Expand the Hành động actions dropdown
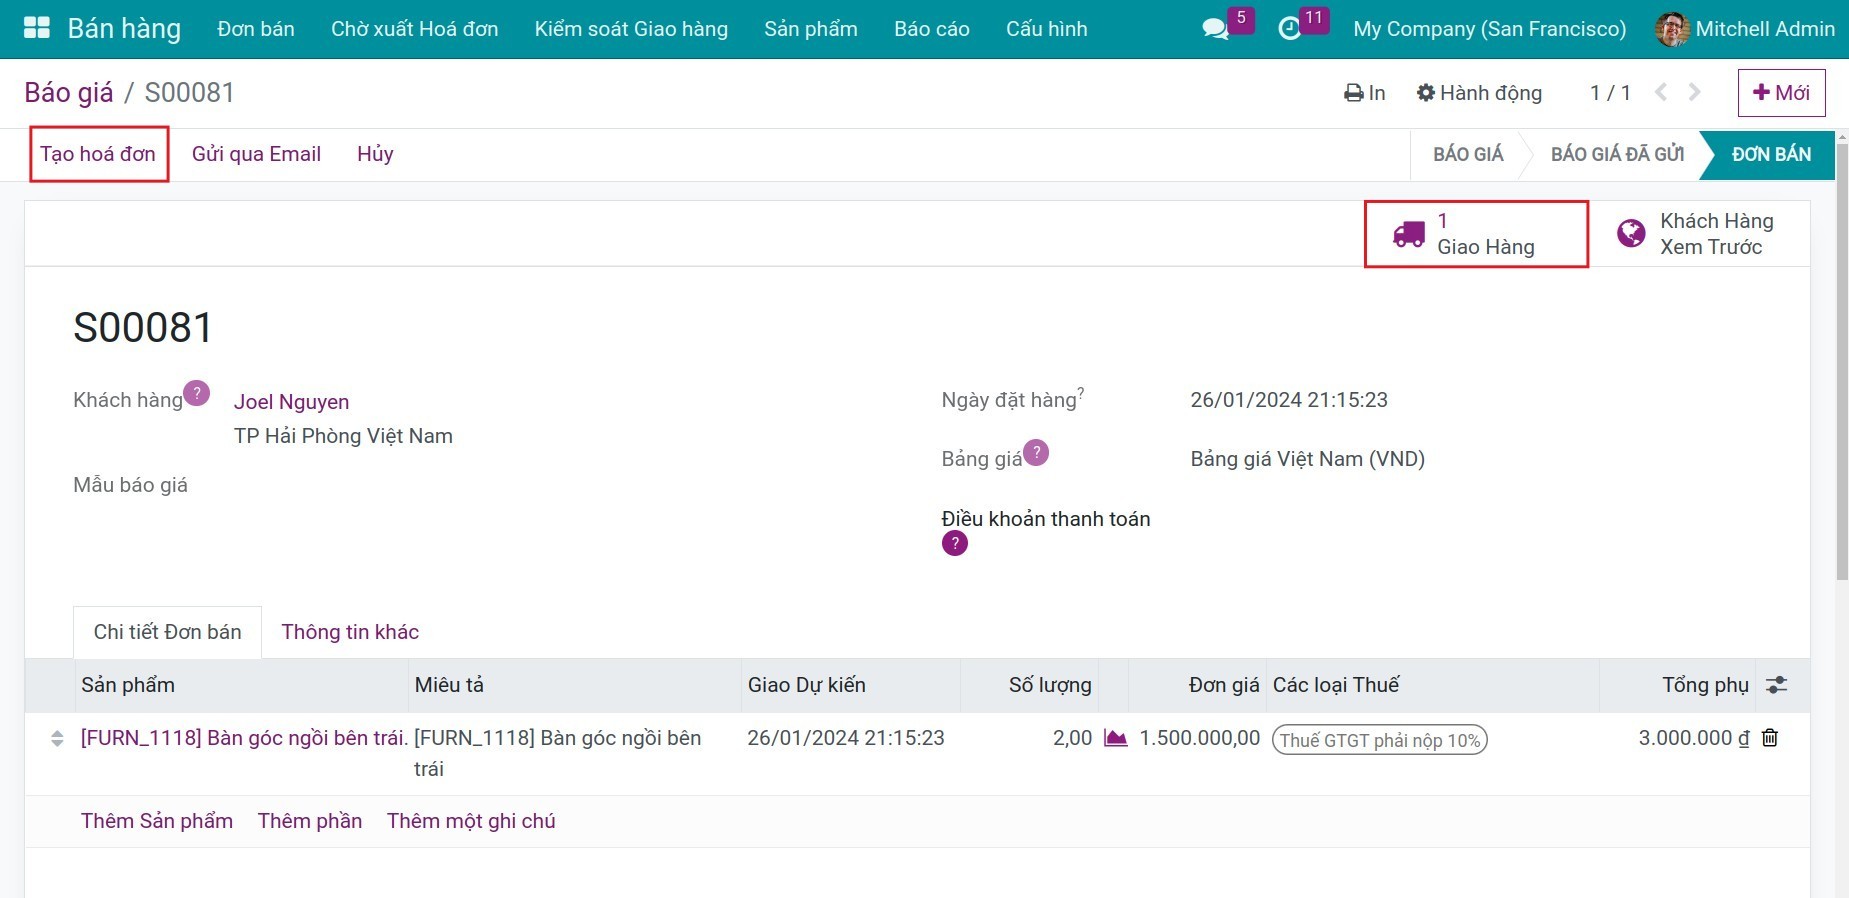The width and height of the screenshot is (1849, 898). (x=1479, y=93)
